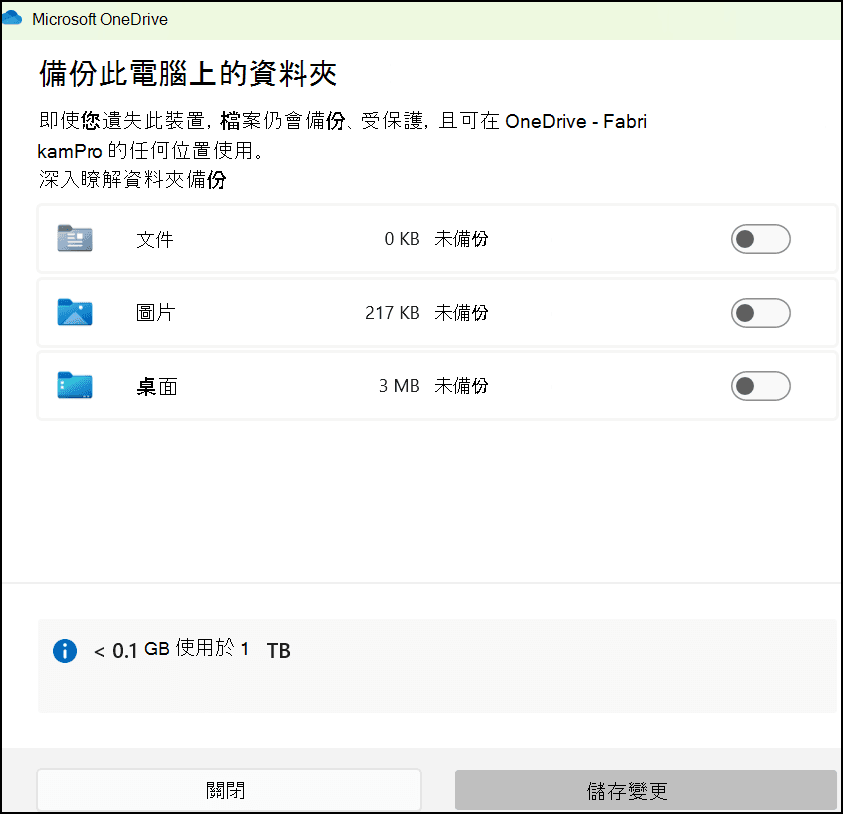
Task: Click the 關閉 button
Action: point(228,790)
